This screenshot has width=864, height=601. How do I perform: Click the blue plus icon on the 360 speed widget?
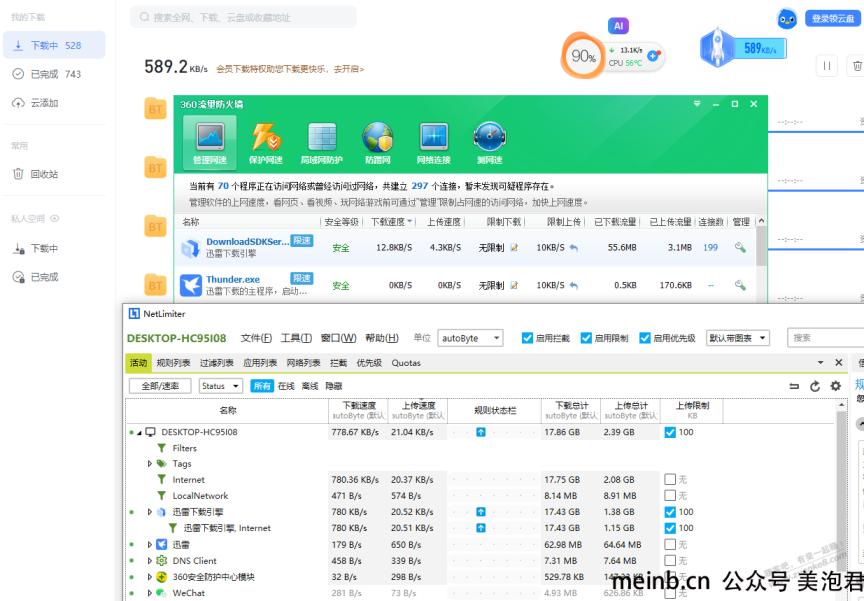653,56
